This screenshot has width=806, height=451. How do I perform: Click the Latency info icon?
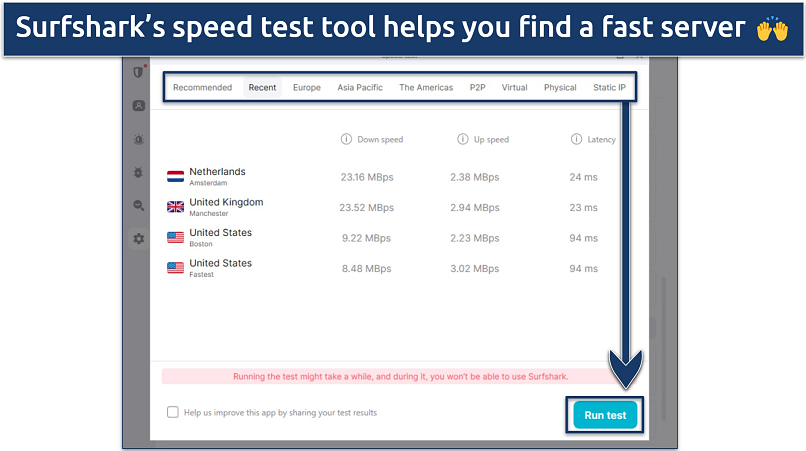pyautogui.click(x=576, y=140)
